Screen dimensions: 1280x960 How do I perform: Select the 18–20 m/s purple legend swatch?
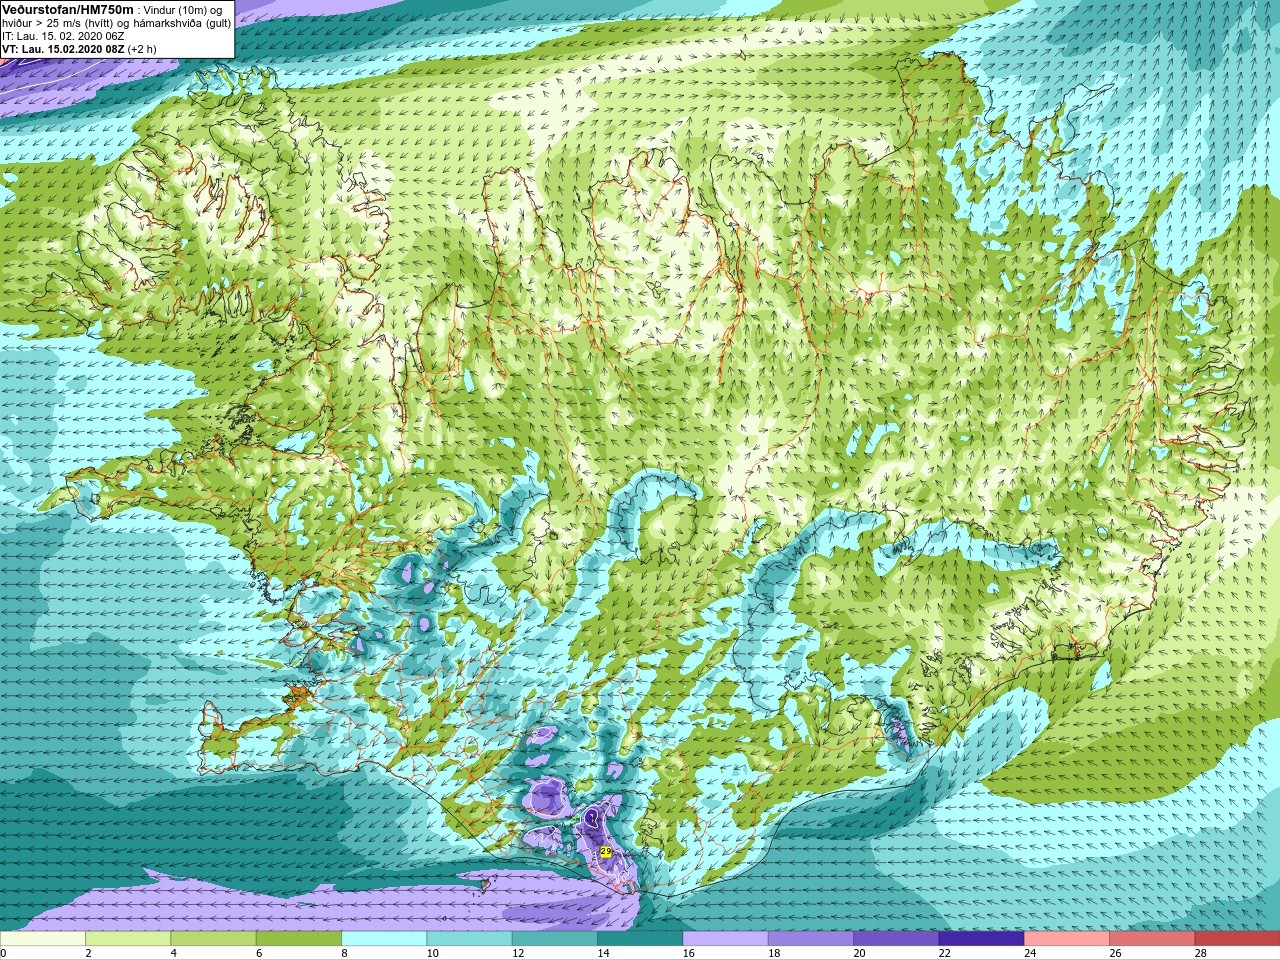coord(811,939)
